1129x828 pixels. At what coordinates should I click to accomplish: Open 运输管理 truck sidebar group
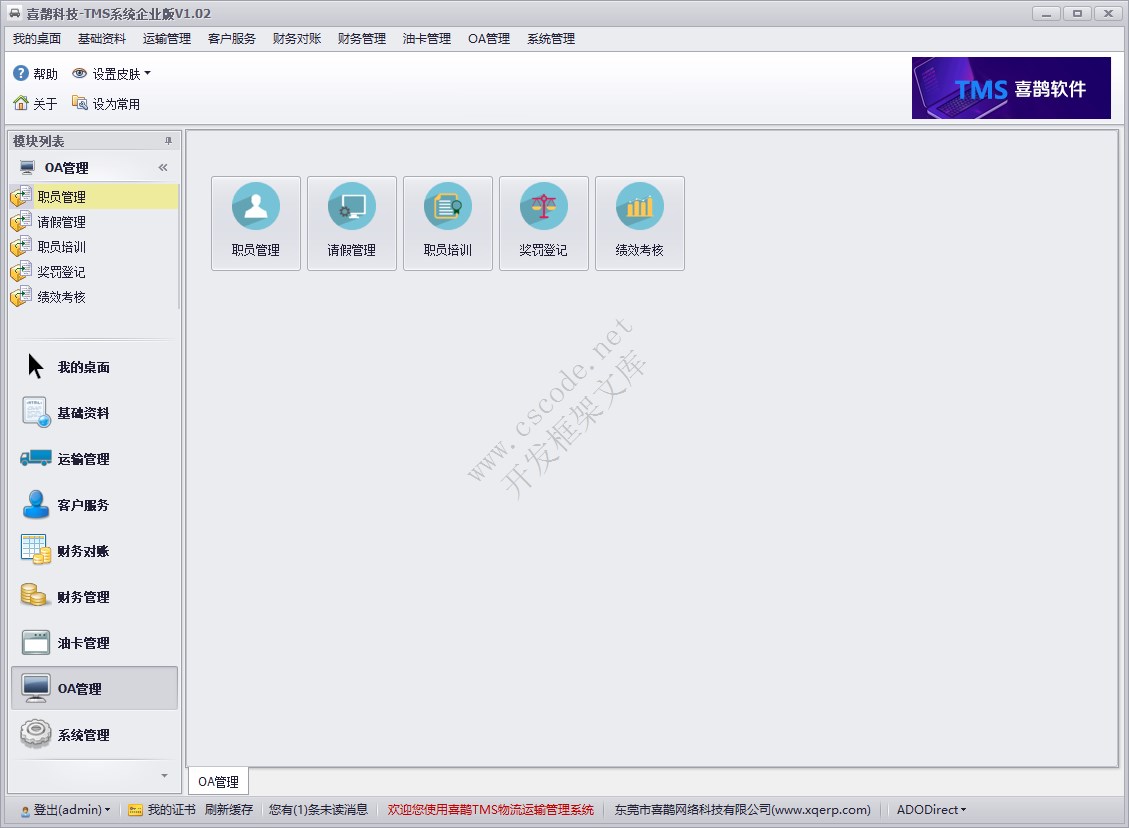click(94, 459)
